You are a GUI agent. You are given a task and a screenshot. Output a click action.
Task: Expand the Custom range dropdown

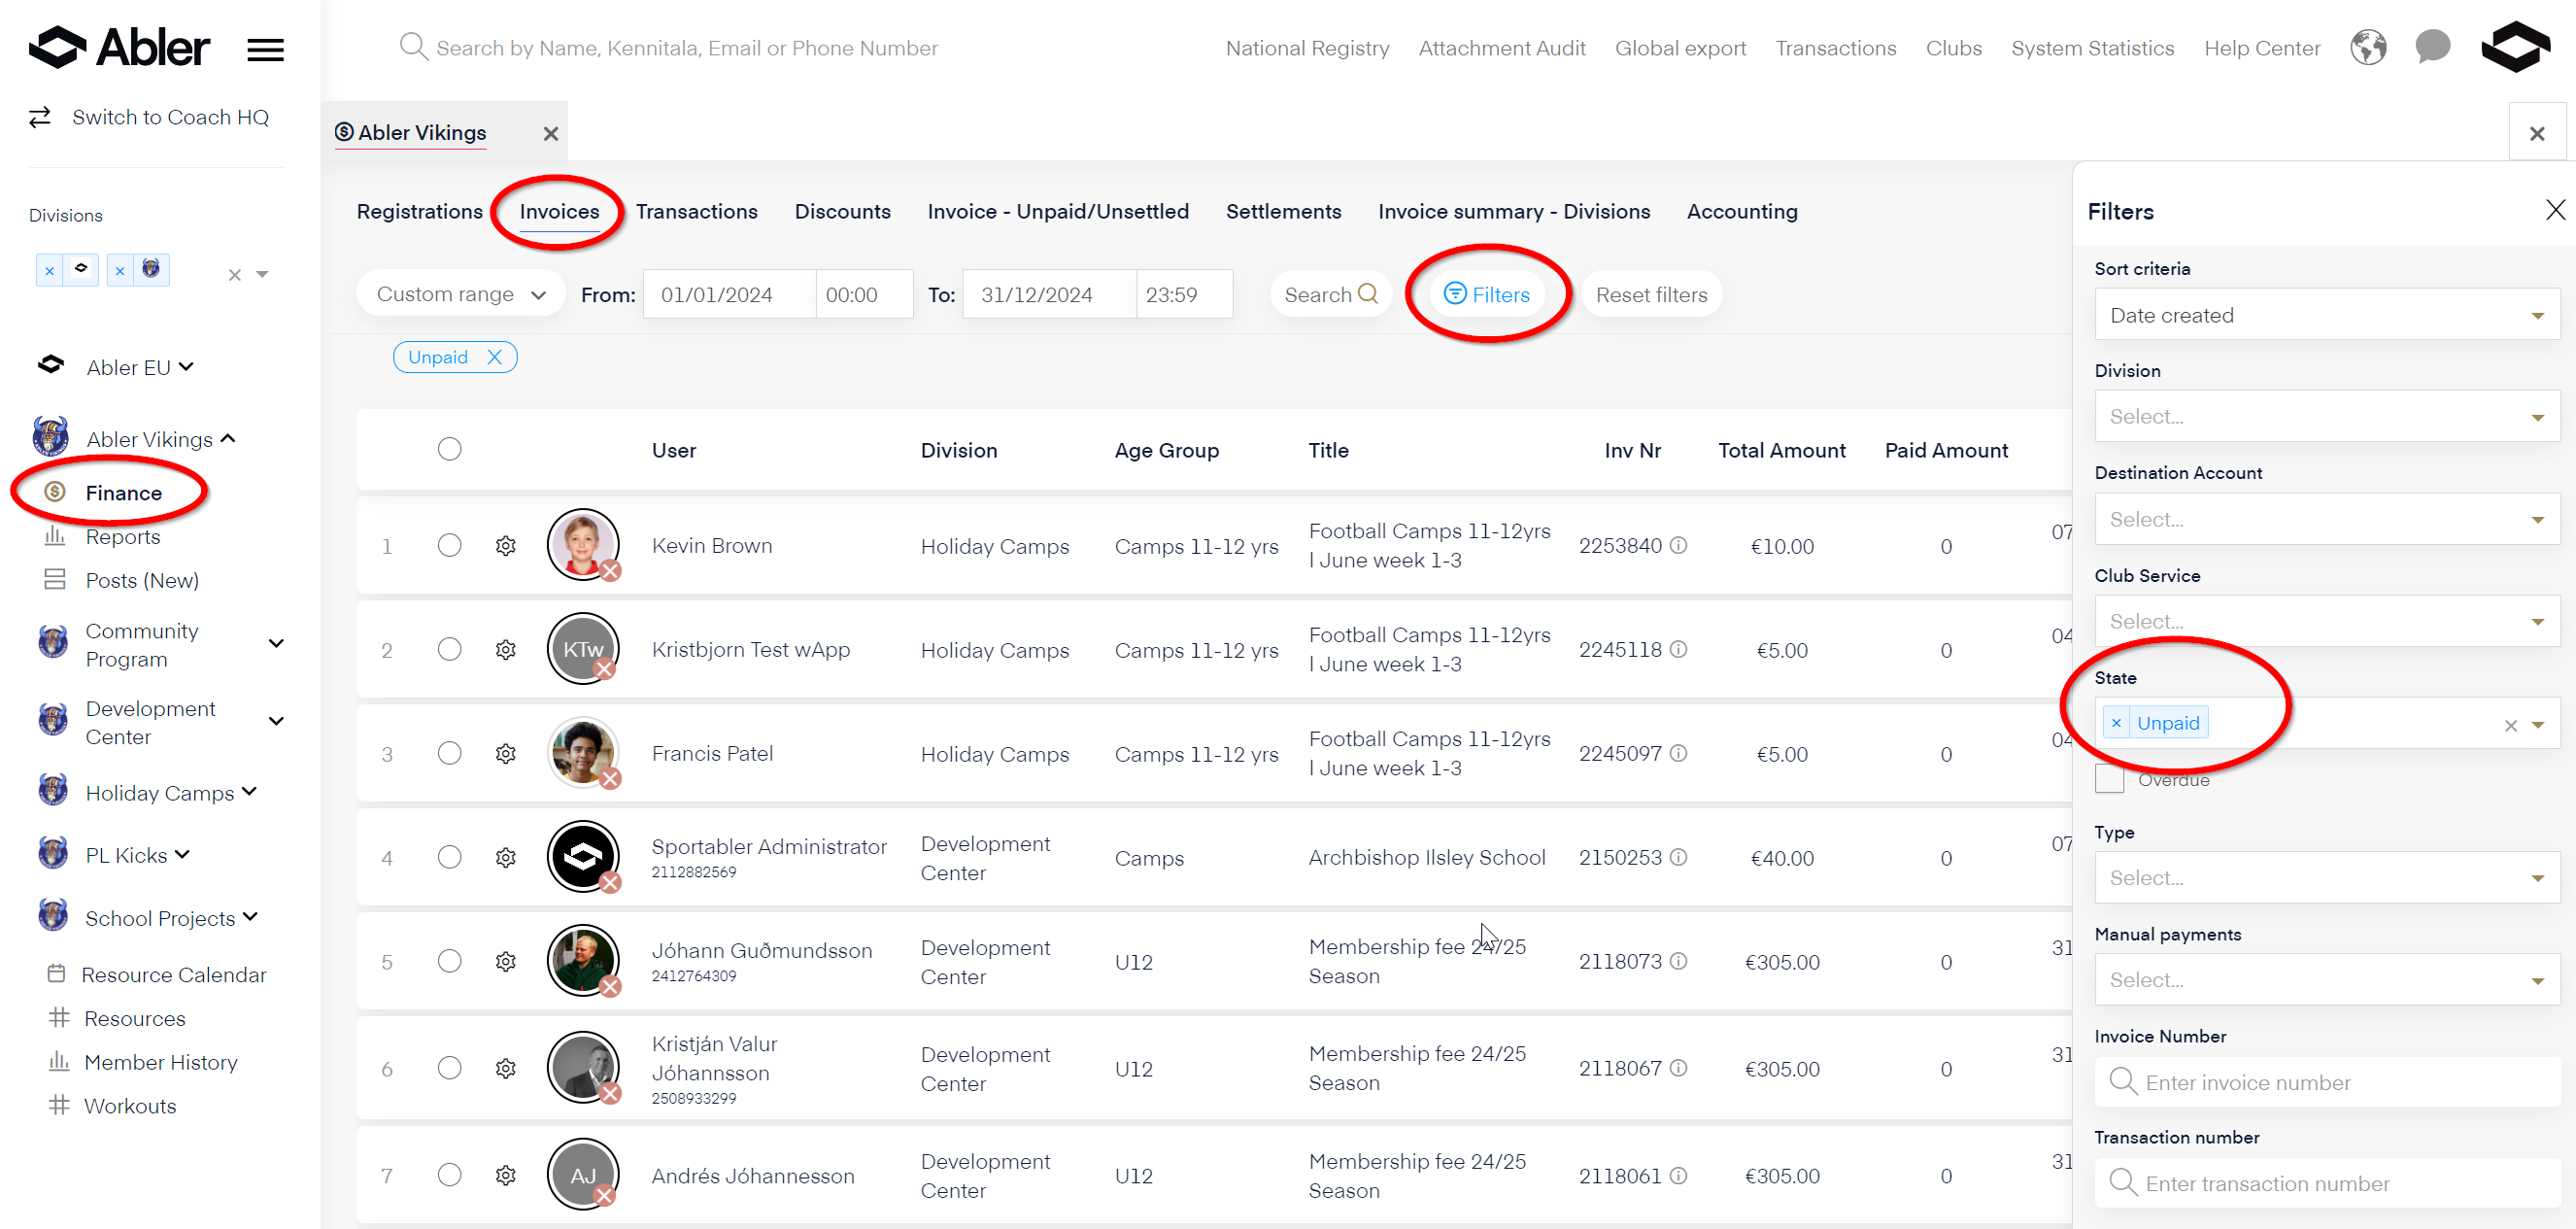tap(461, 294)
